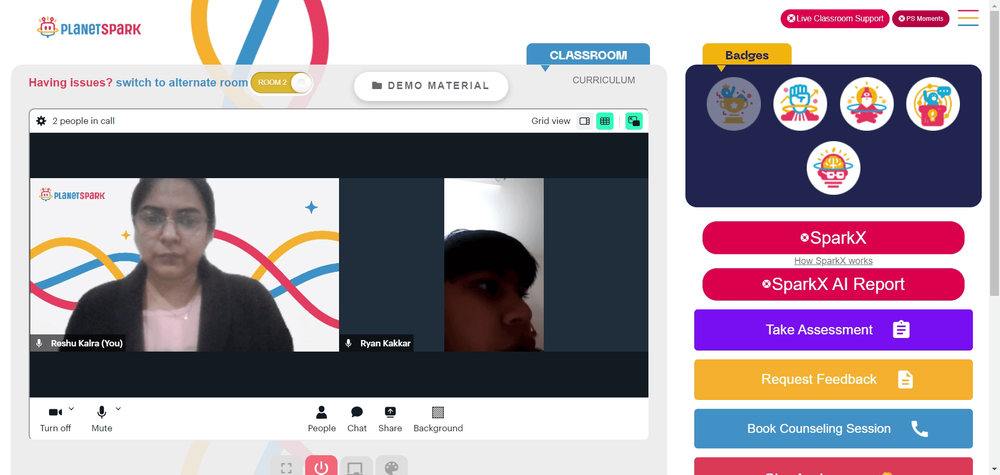1000x475 pixels.
Task: Select the raised fist badge
Action: pyautogui.click(x=800, y=104)
